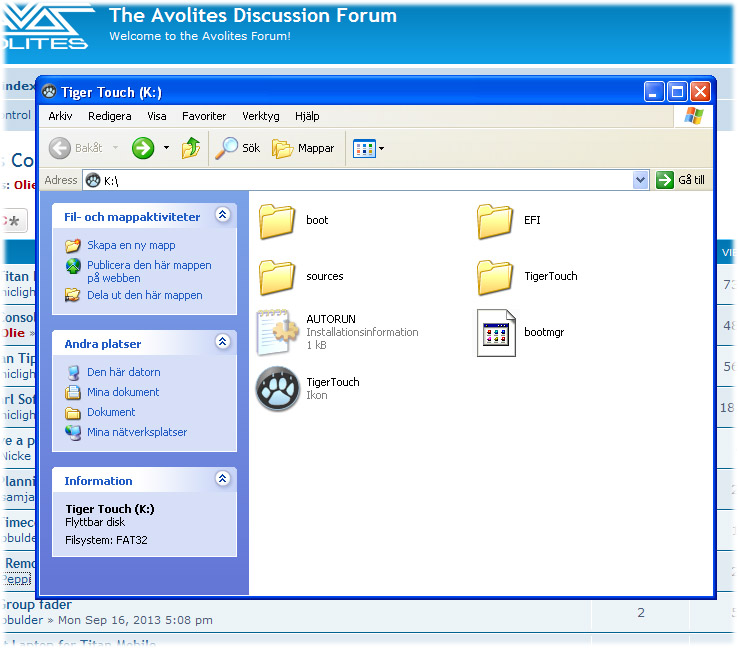Click the Windows flag logo in menu bar

[x=694, y=116]
